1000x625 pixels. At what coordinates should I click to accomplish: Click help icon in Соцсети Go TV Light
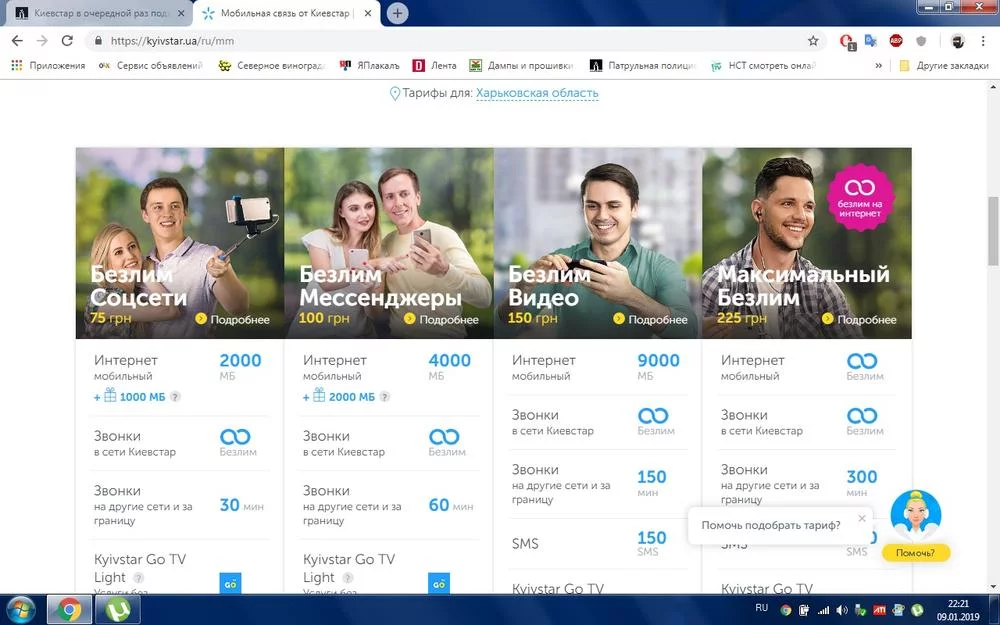[138, 578]
